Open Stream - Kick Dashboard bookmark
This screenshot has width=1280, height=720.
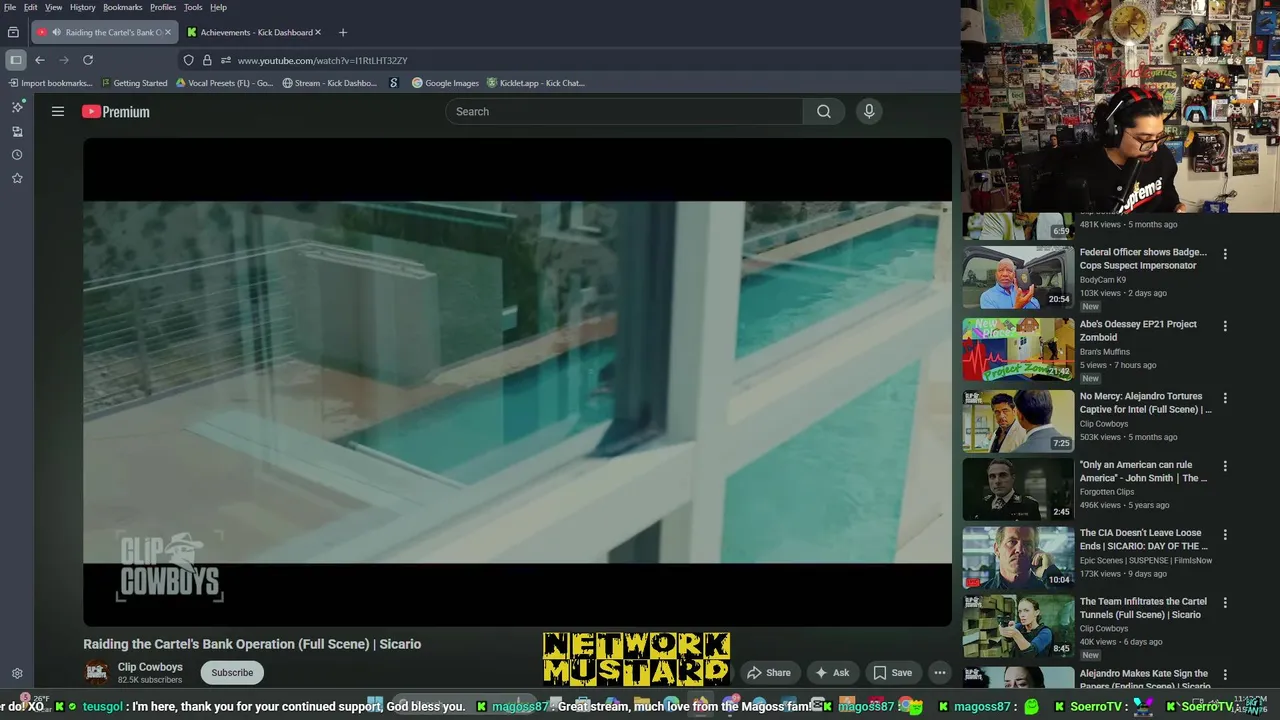(330, 83)
